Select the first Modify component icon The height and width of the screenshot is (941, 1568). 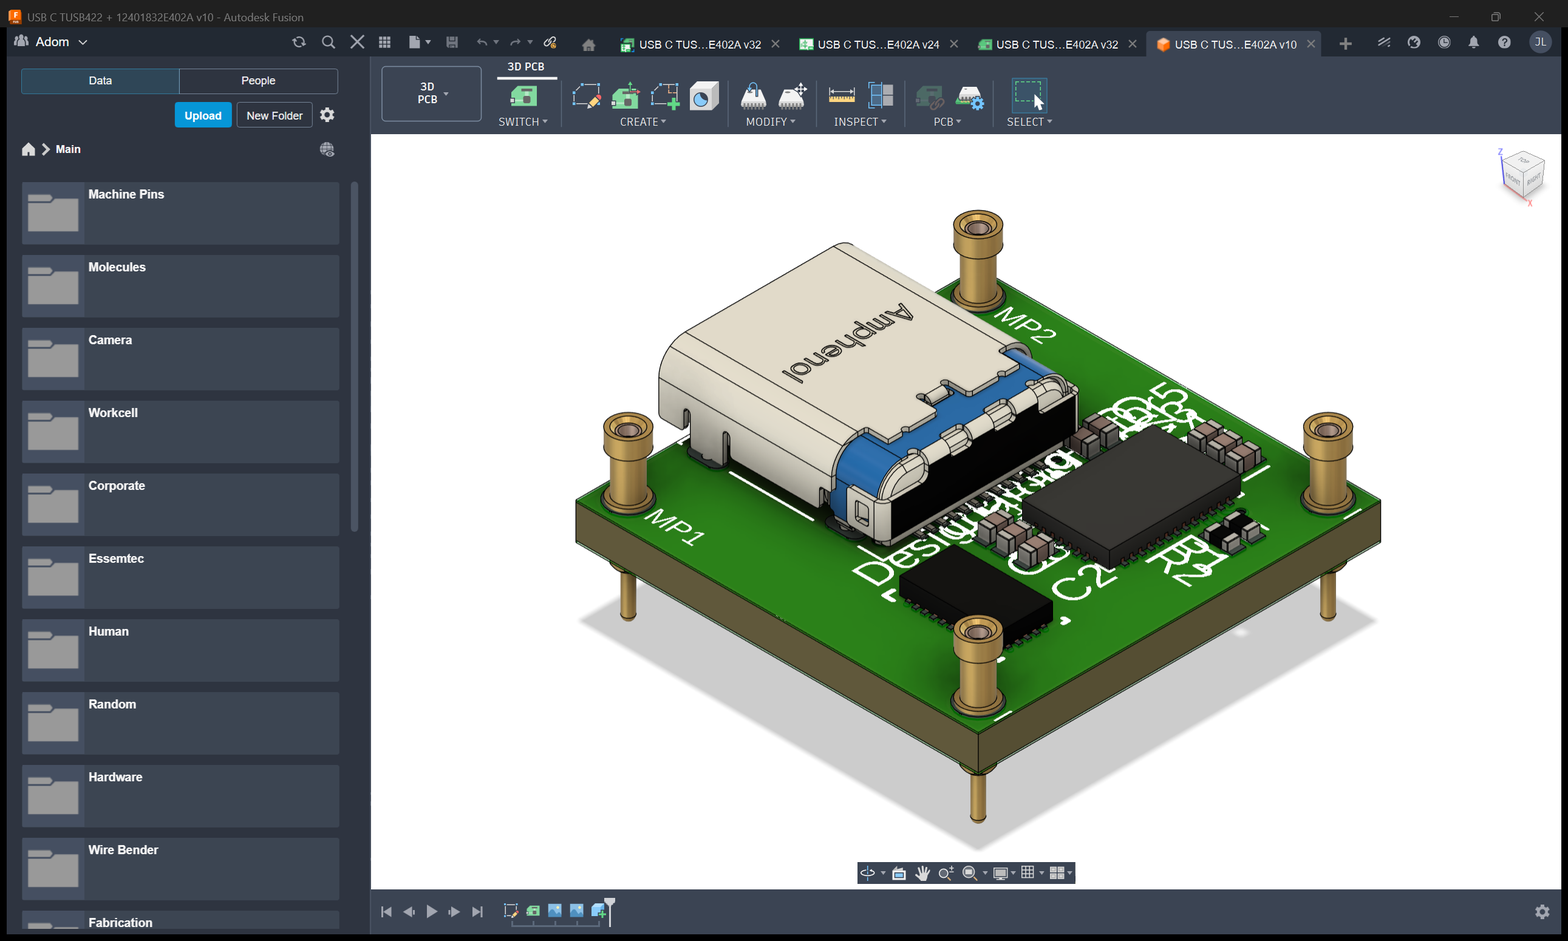pos(753,96)
